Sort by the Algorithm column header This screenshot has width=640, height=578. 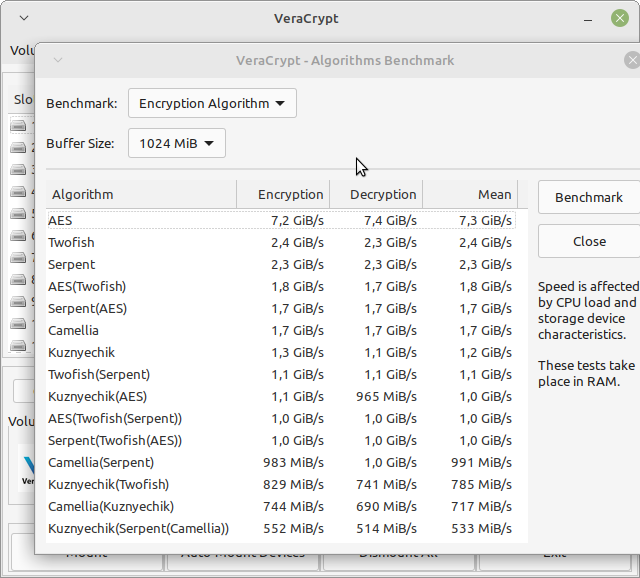[141, 195]
